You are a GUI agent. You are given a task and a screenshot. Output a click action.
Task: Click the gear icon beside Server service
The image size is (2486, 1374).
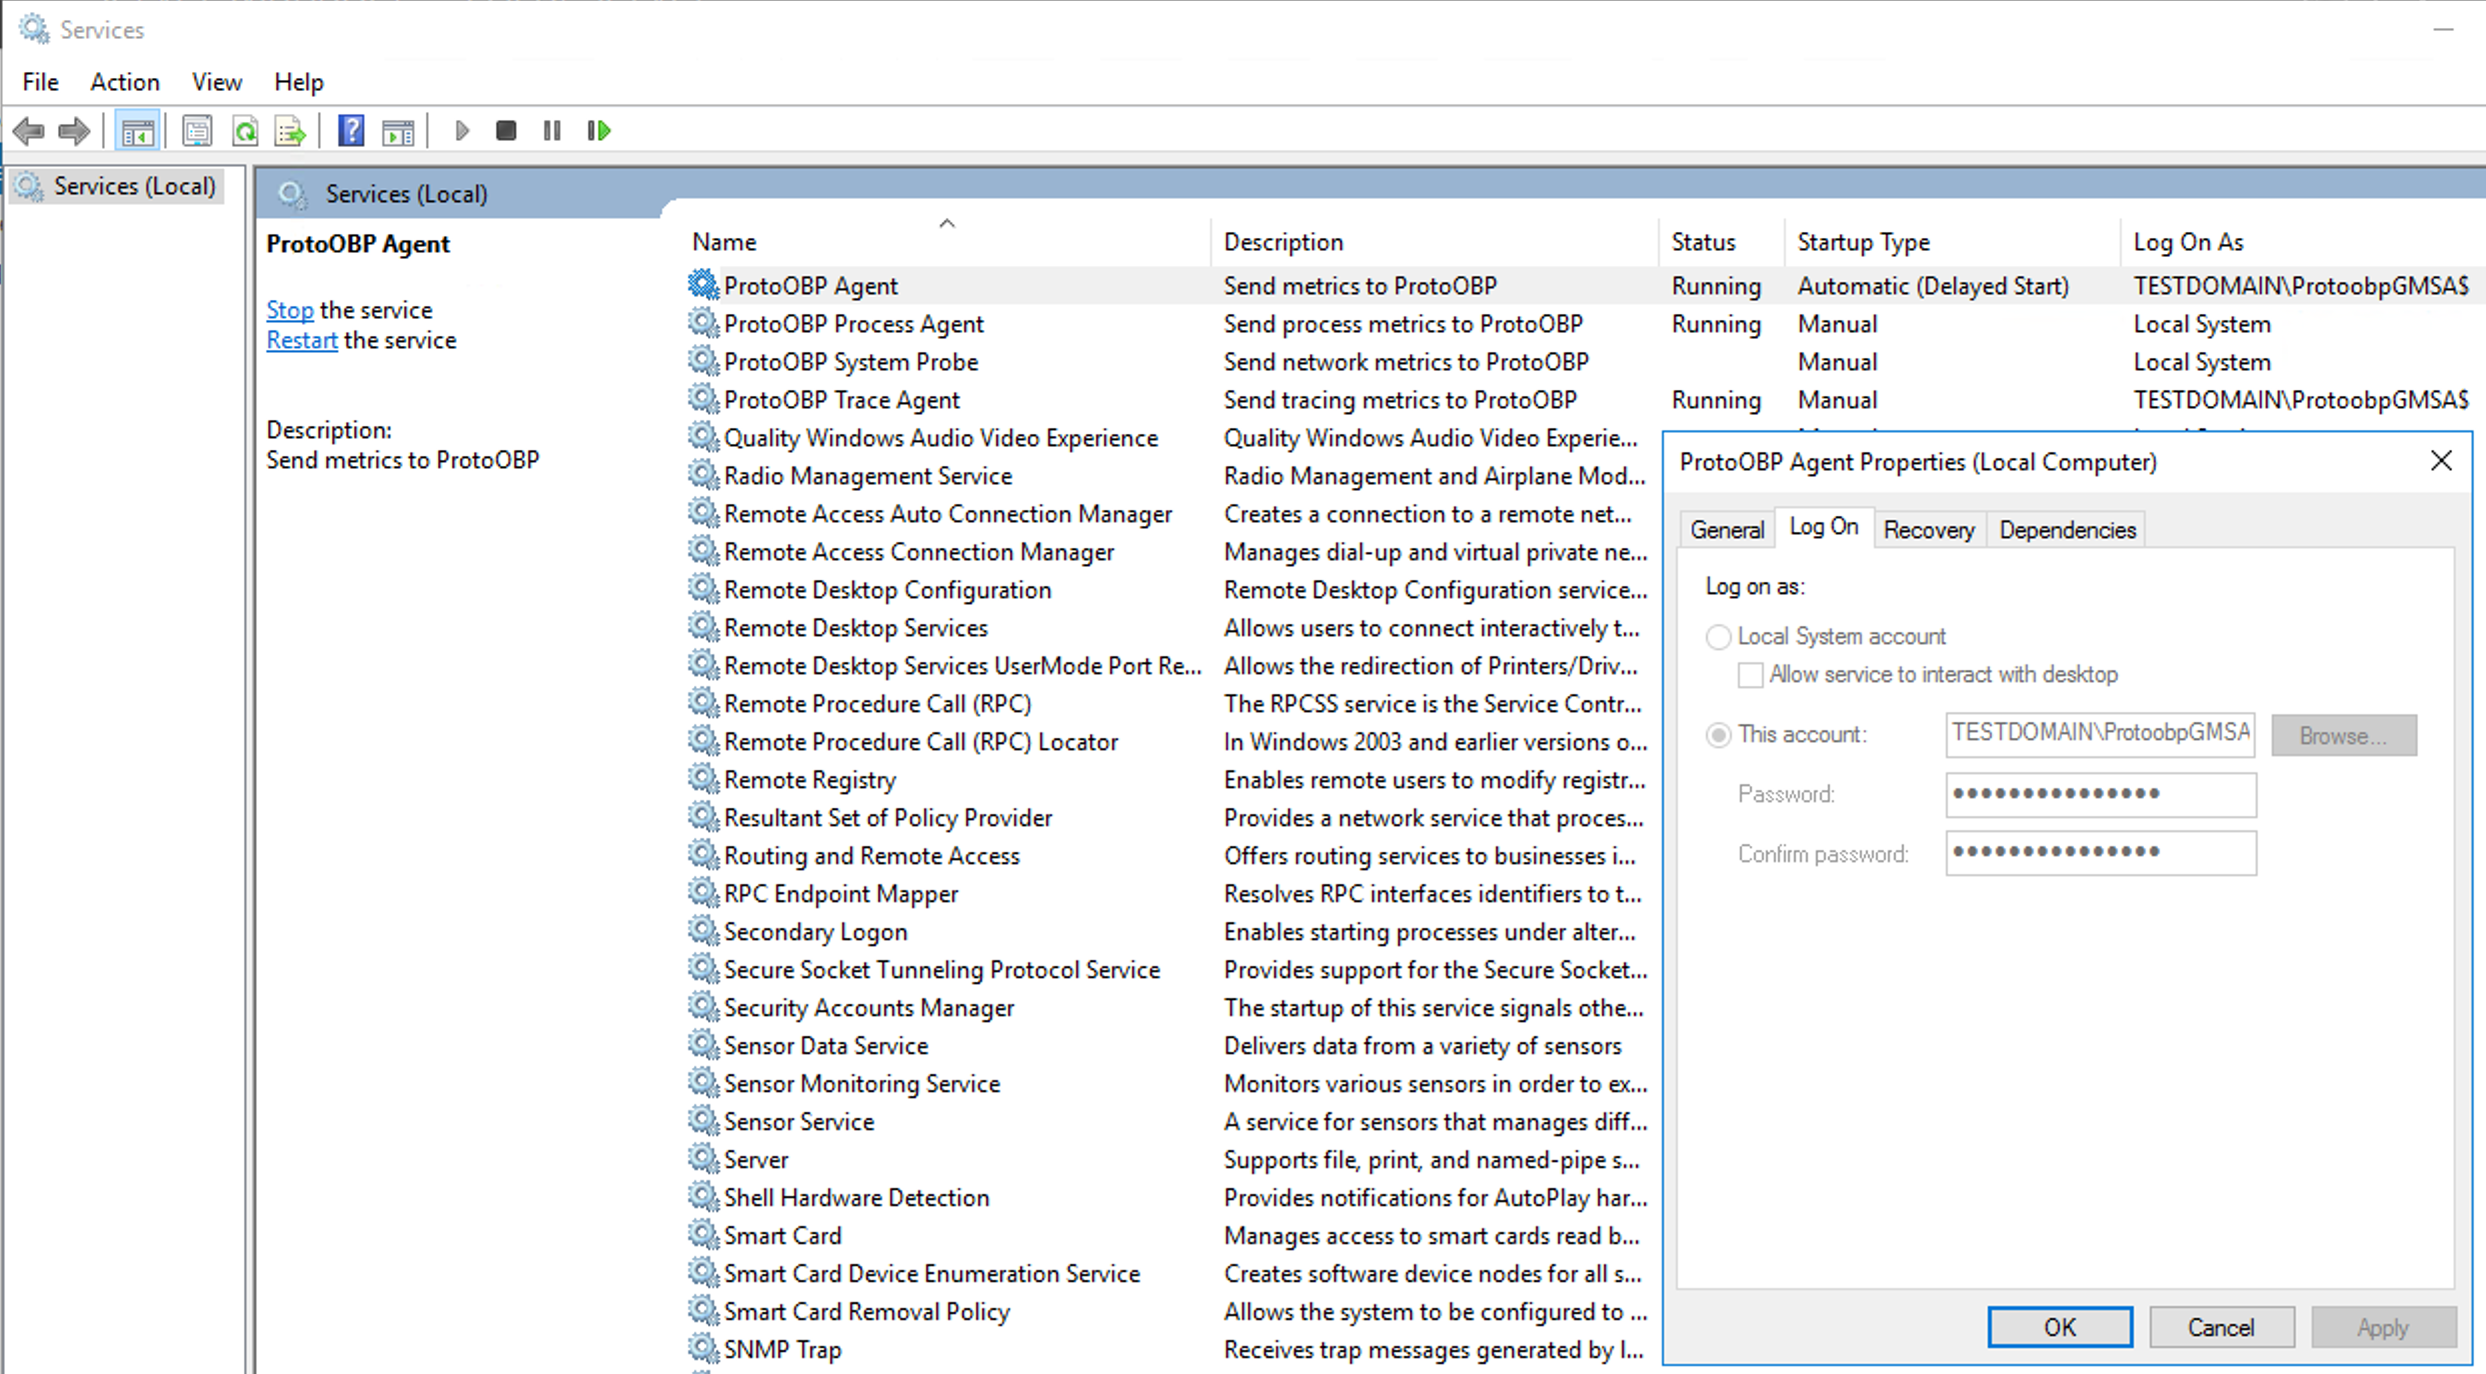tap(703, 1159)
